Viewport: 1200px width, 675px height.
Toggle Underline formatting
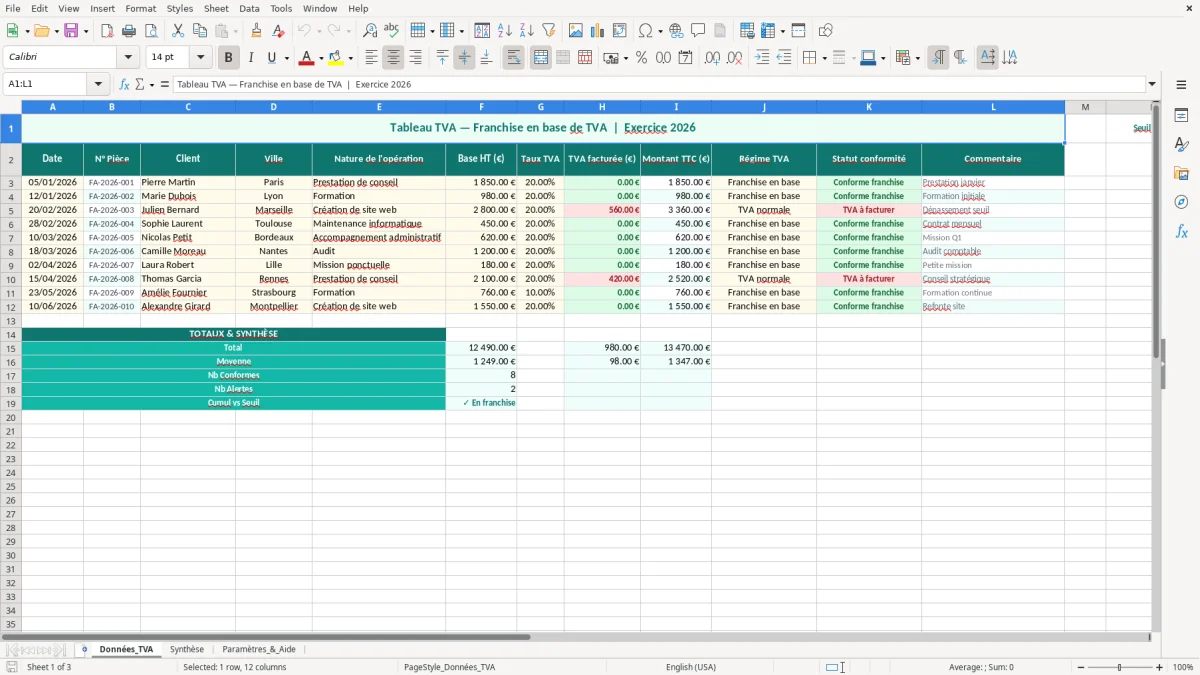(271, 58)
